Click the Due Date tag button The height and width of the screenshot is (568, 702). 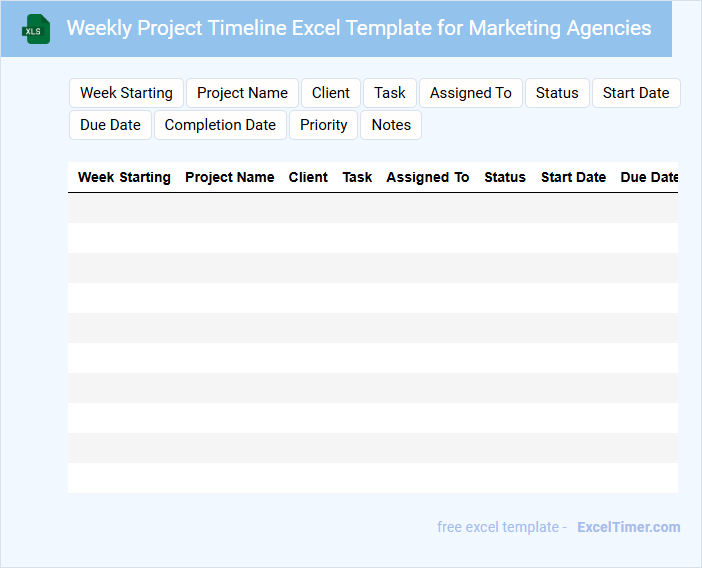click(x=110, y=125)
